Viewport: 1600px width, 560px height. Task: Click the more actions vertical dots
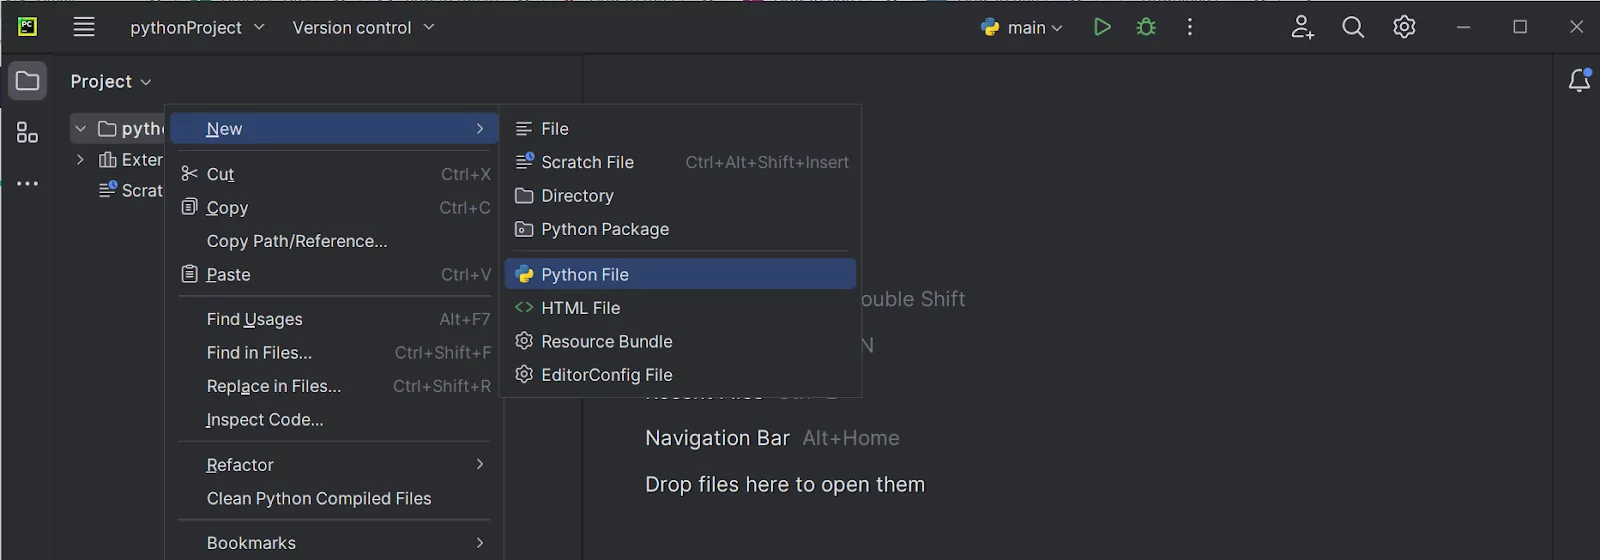[1189, 28]
